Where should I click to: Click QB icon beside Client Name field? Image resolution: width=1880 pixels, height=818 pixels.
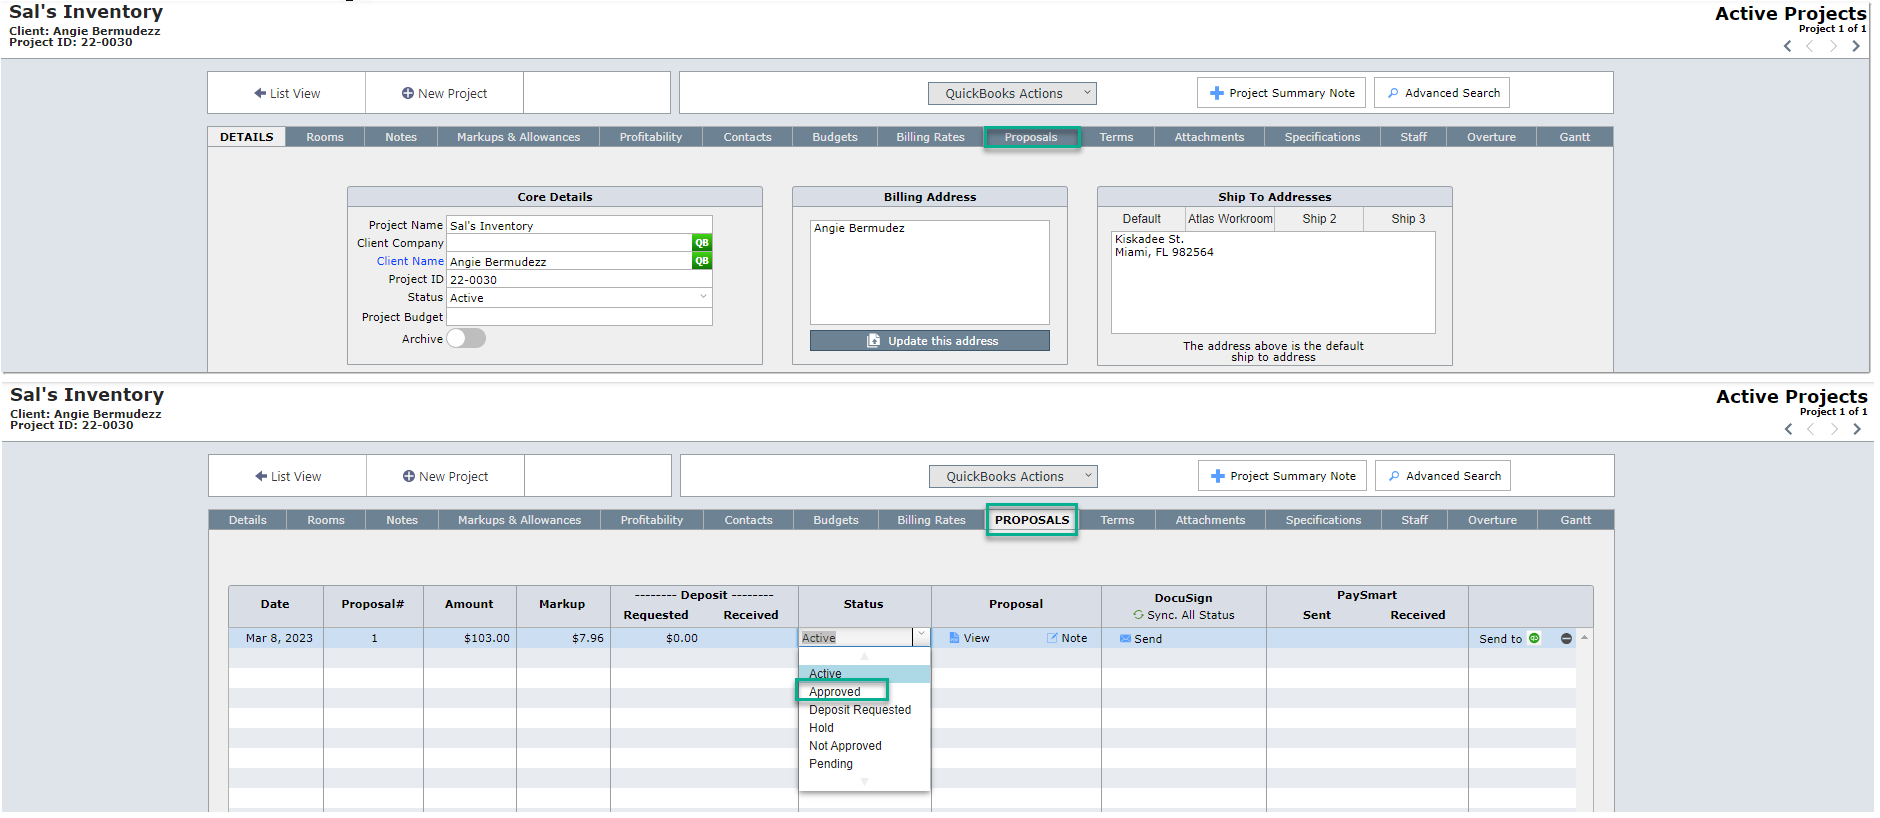702,261
